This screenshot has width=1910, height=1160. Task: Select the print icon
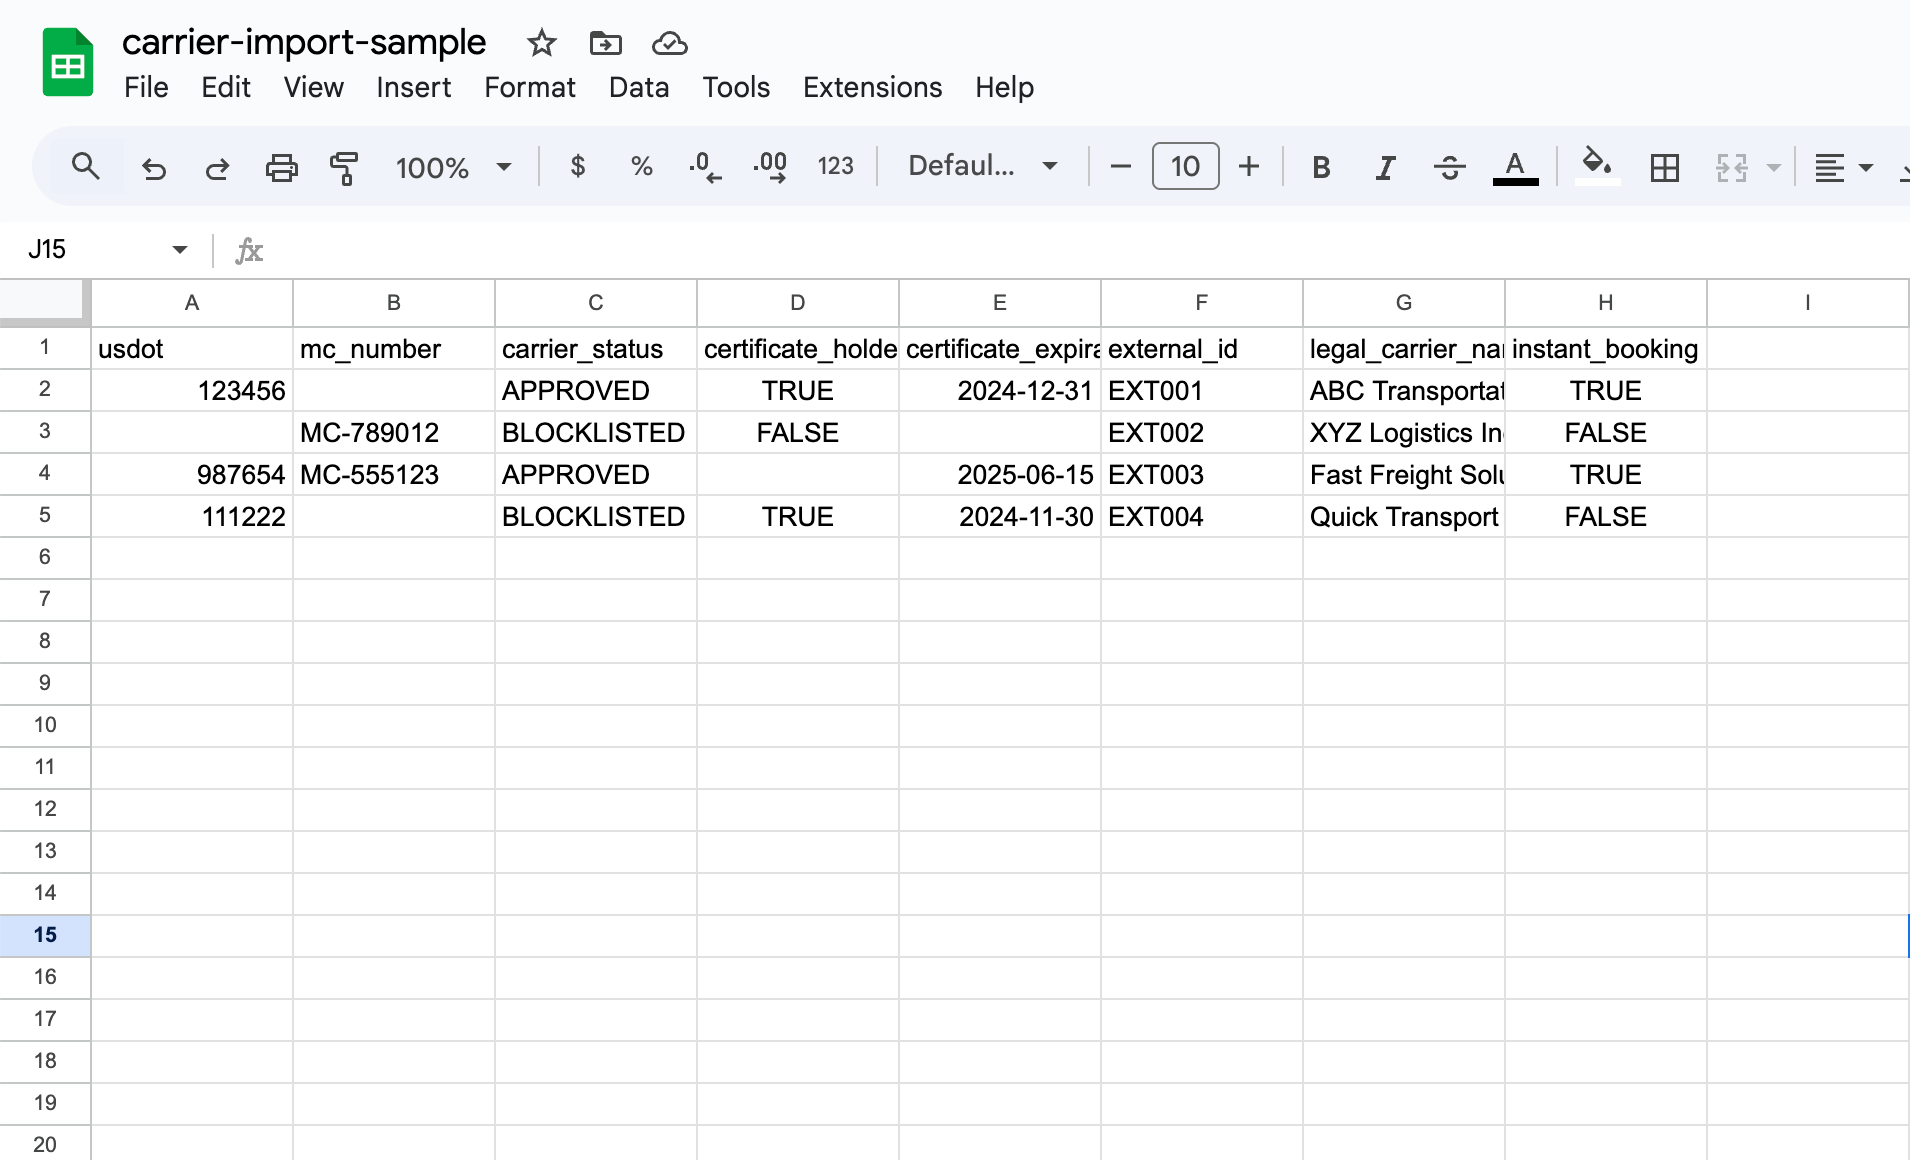281,167
